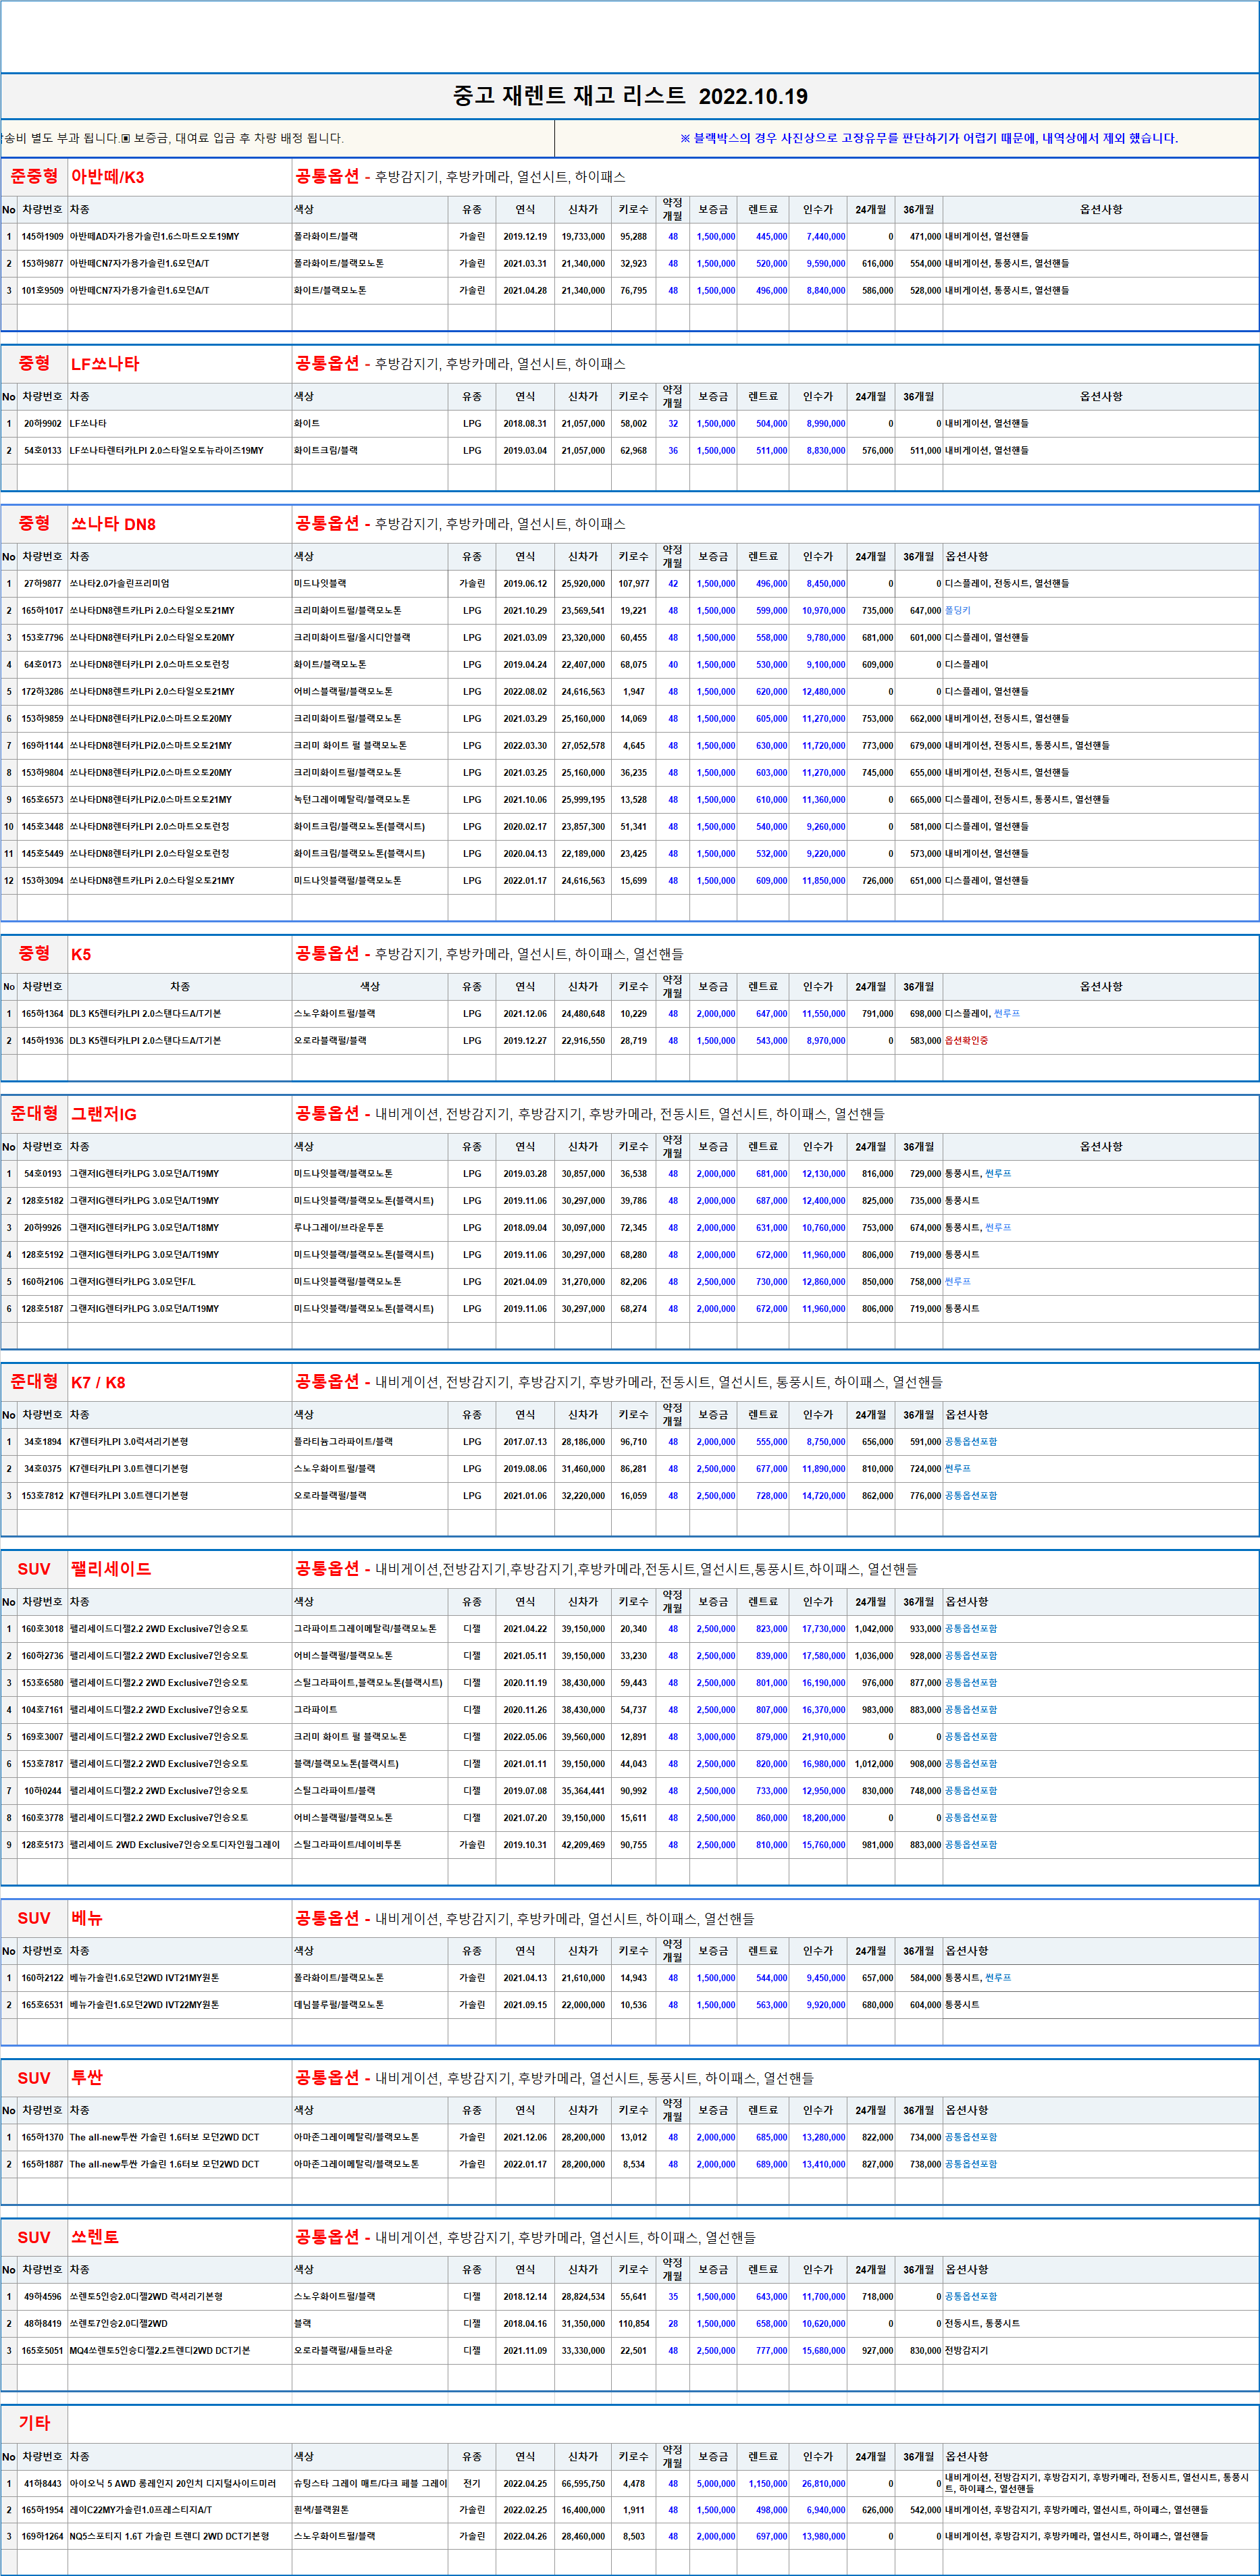Screen dimensions: 1260x2576
Task: Select model 'LF쏘나타렌터카LPI 2.0스타일오토뉴라이즈19MY'
Action: 166,451
